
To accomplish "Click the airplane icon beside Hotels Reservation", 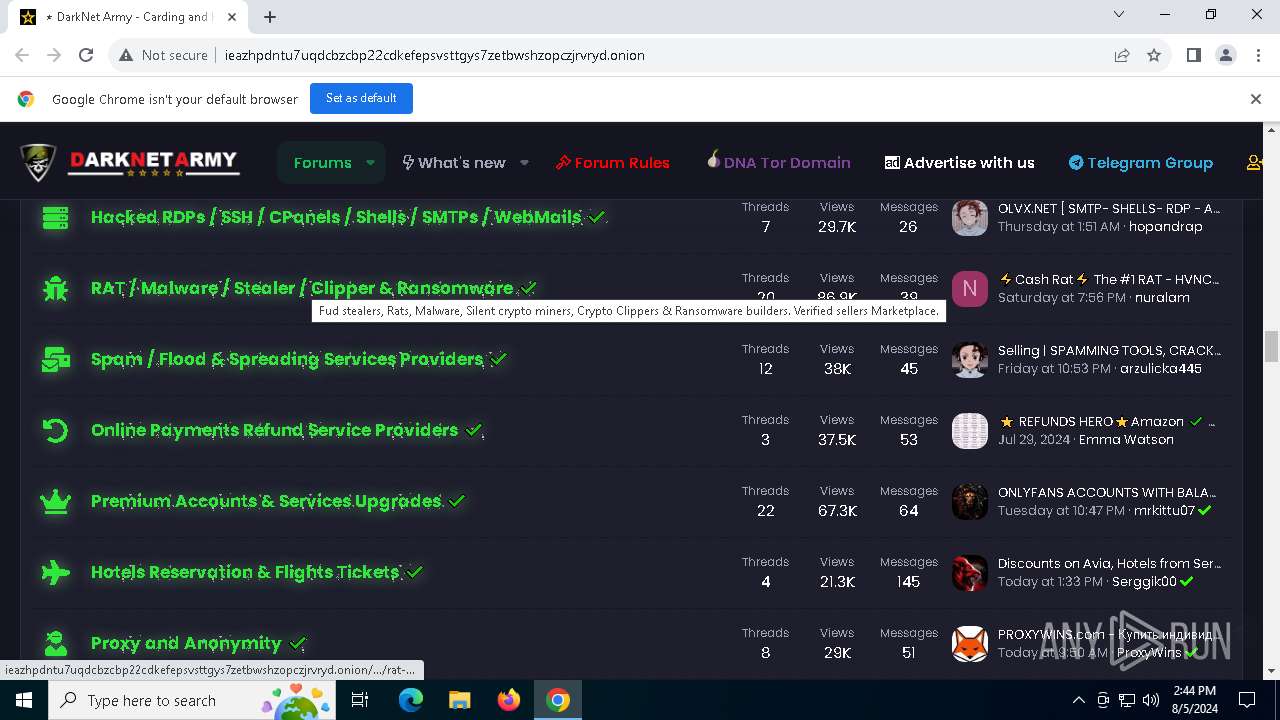I will point(55,573).
